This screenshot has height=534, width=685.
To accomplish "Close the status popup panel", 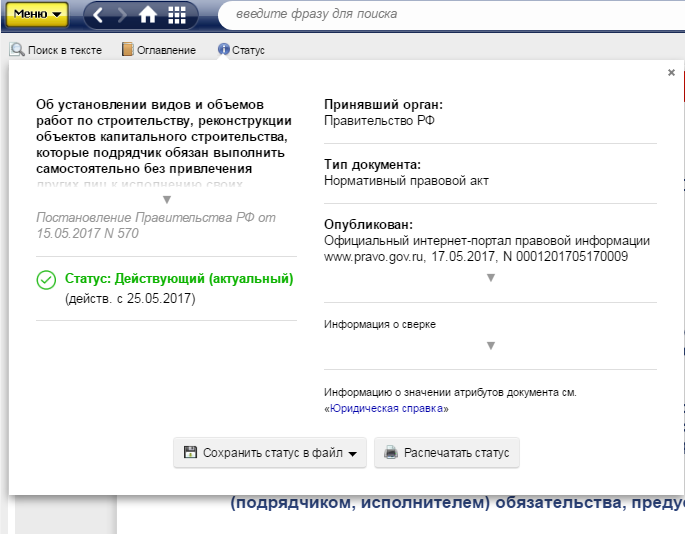I will [671, 73].
